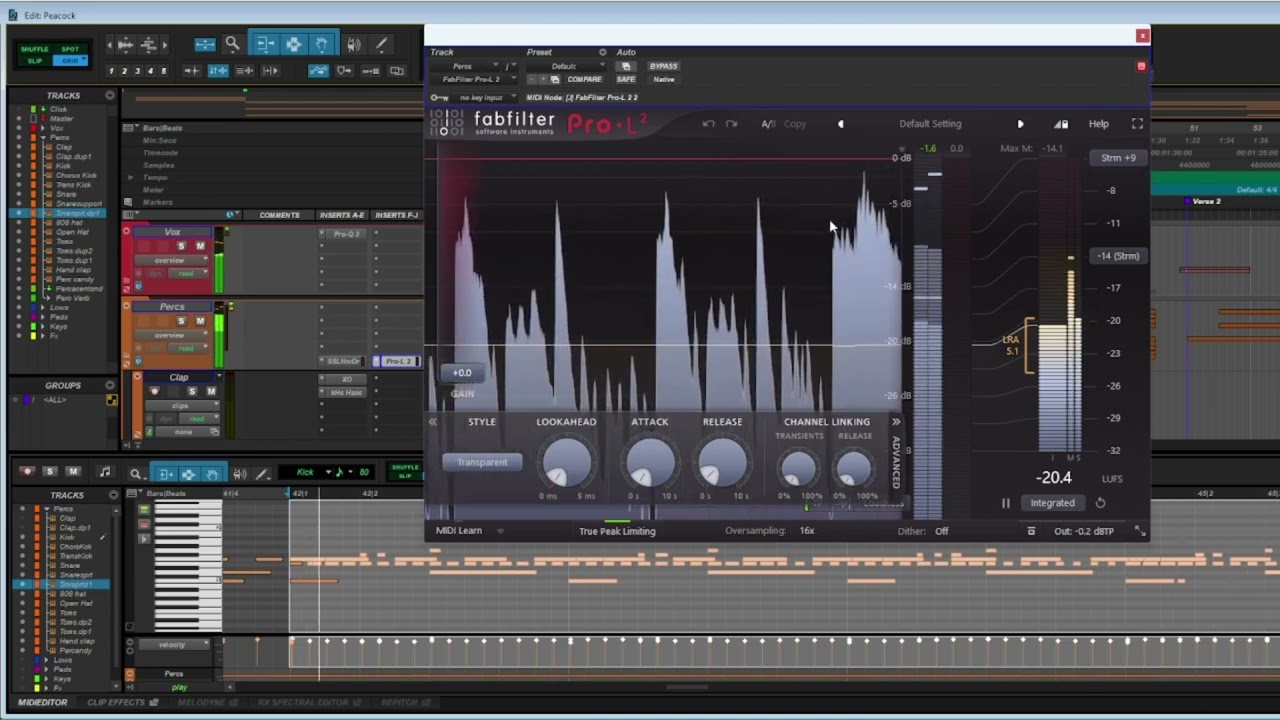The width and height of the screenshot is (1280, 720).
Task: Select the Scrubber speaker tool in Edit toolbar
Action: coord(354,44)
